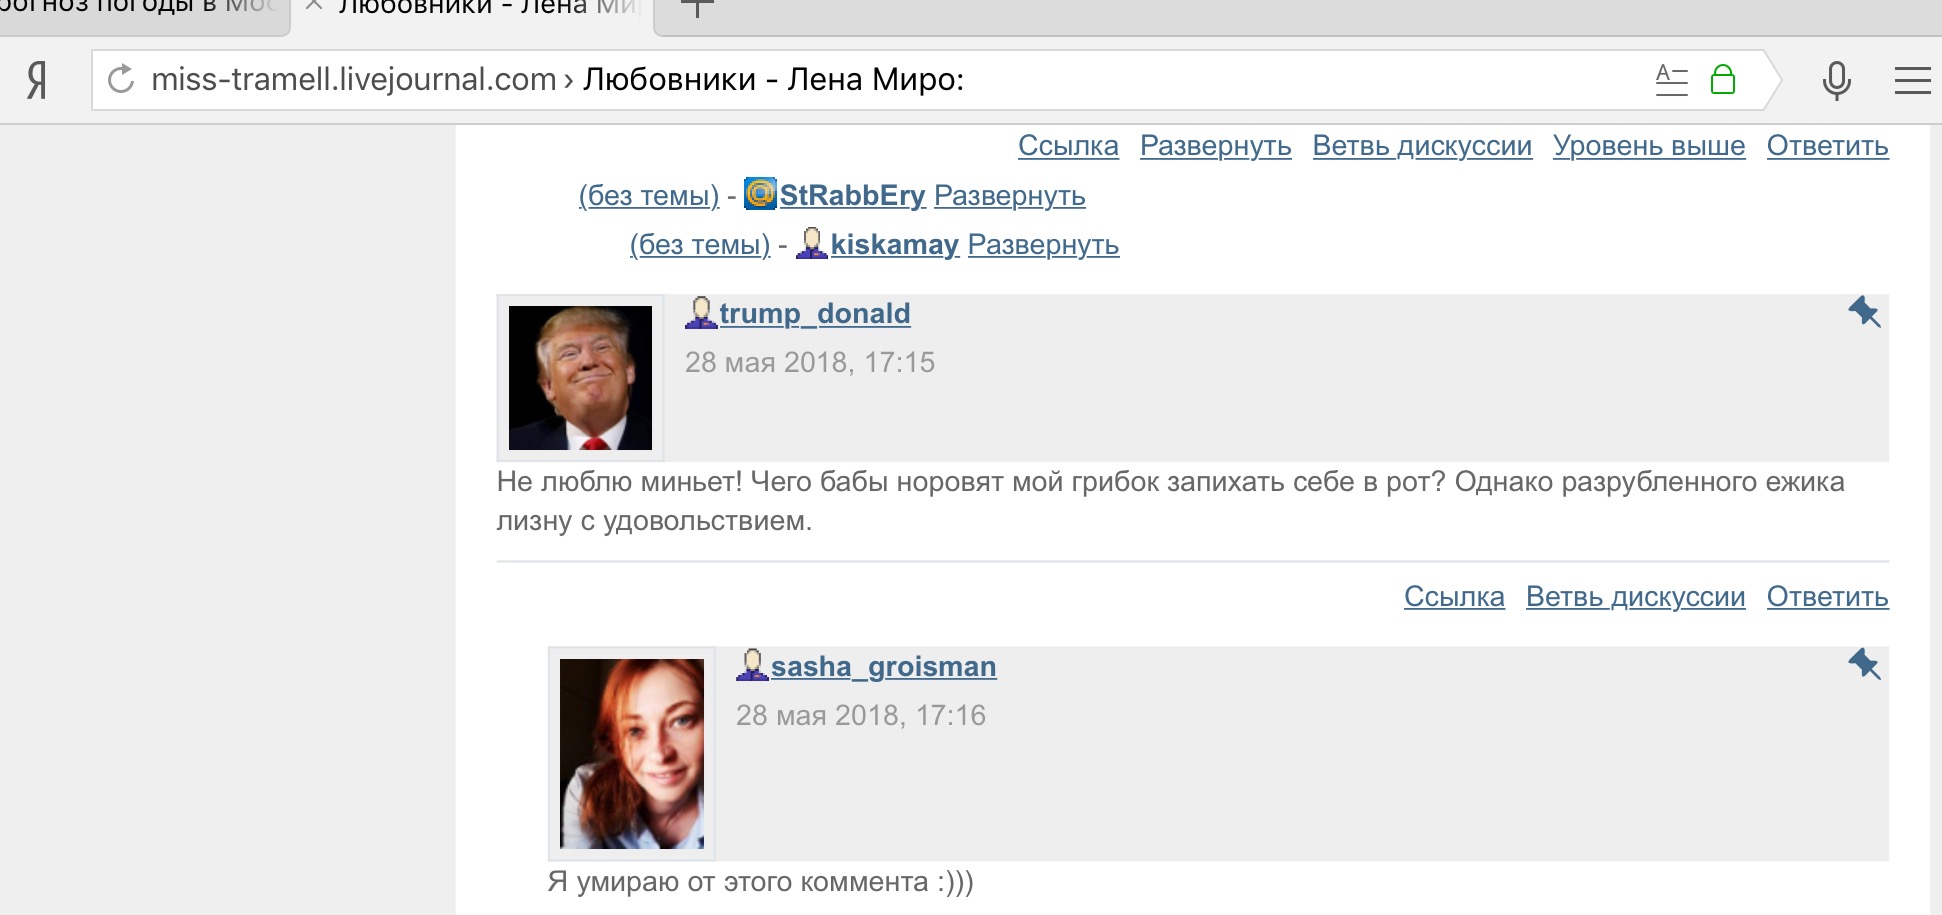
Task: Click the StRabbEry OpenID user icon
Action: [760, 193]
